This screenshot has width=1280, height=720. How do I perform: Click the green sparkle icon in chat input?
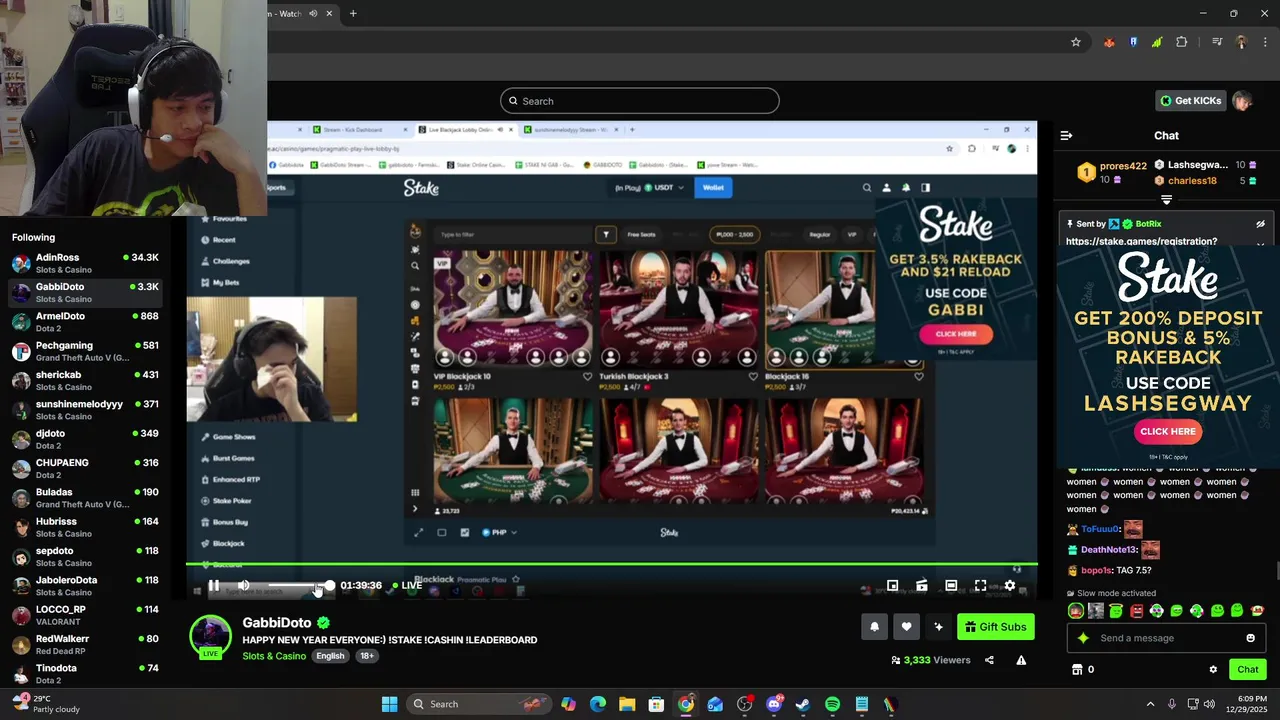[x=1083, y=638]
